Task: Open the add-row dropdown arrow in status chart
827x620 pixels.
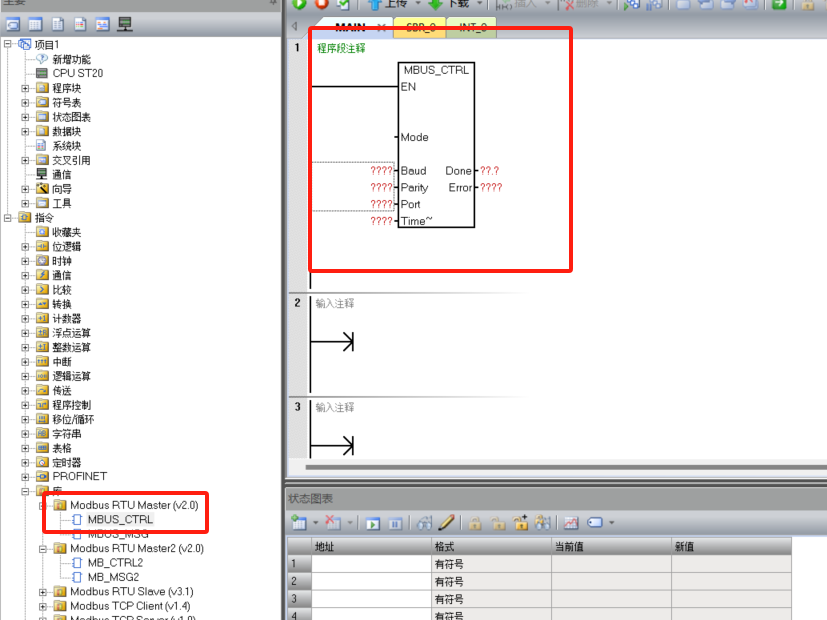Action: pos(315,523)
